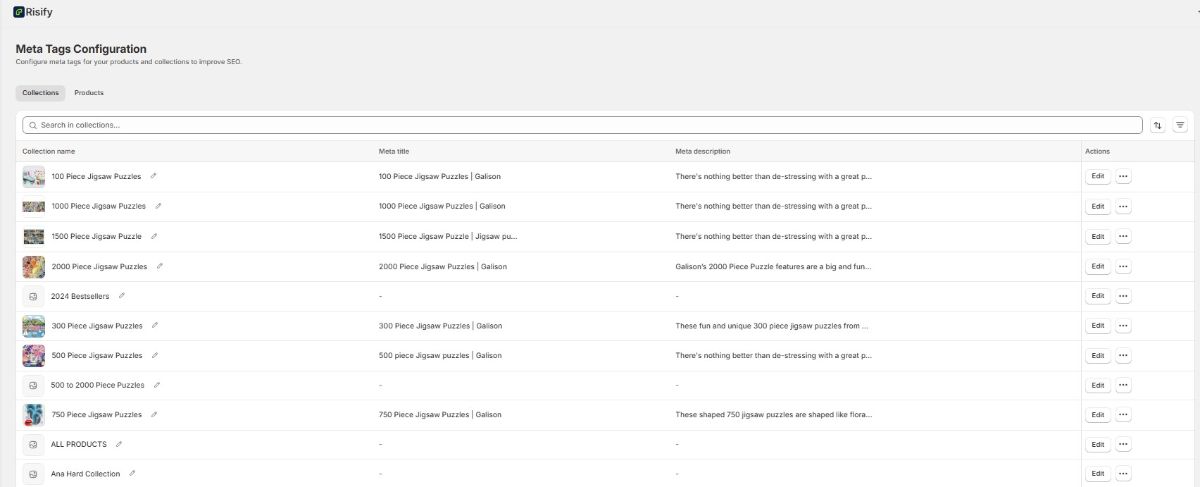This screenshot has height=487, width=1200.
Task: Open three-dot menu for 750 Piece Jigsaw Puzzles
Action: coord(1123,415)
